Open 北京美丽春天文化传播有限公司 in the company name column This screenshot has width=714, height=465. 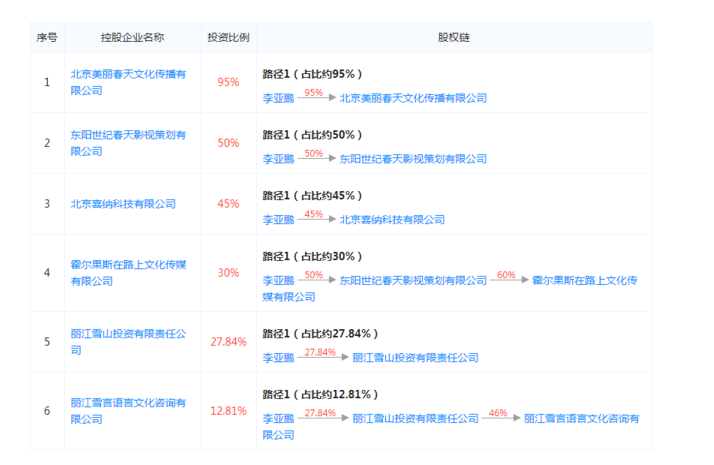tap(128, 74)
